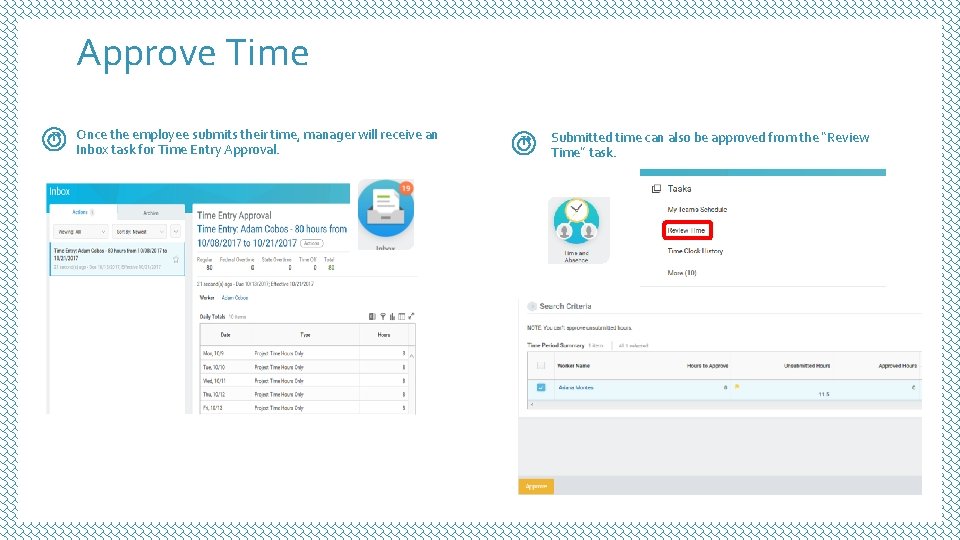Click the column layout grid icon above Daily Totals
The image size is (960, 540).
tap(402, 317)
